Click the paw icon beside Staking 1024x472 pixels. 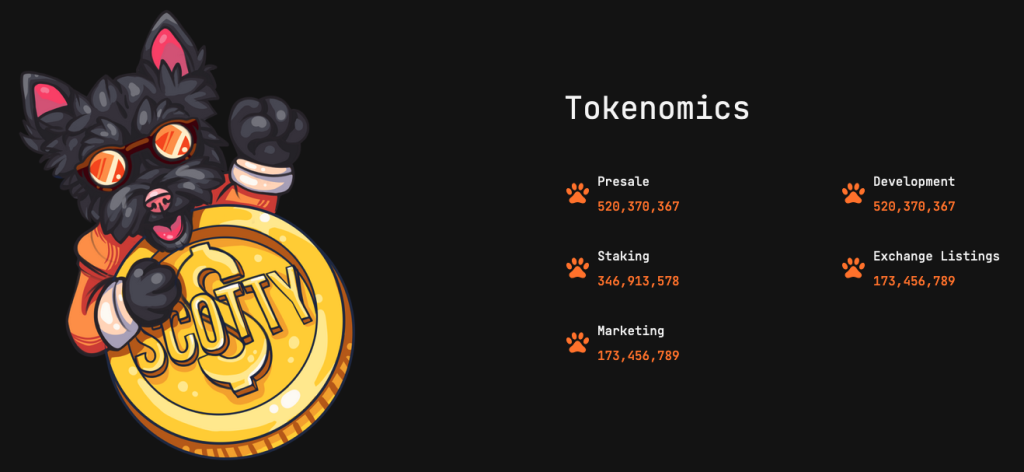tap(577, 268)
